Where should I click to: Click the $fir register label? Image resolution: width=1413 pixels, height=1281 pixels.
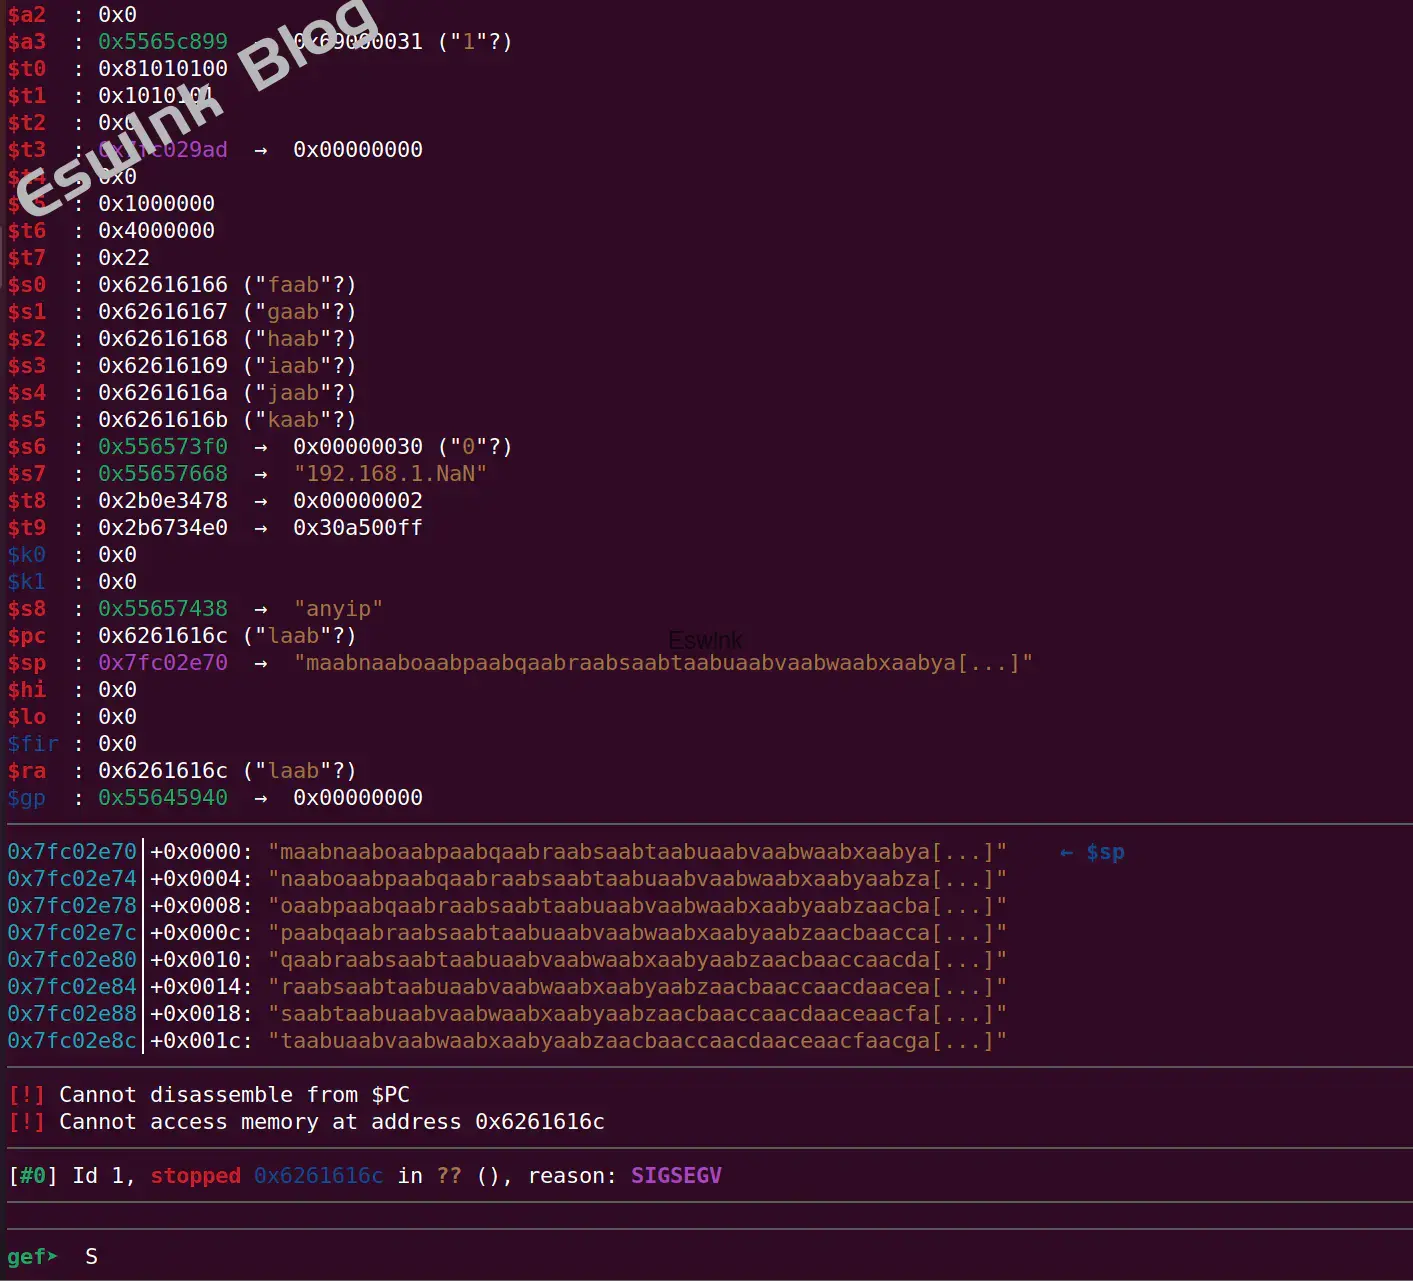[33, 744]
